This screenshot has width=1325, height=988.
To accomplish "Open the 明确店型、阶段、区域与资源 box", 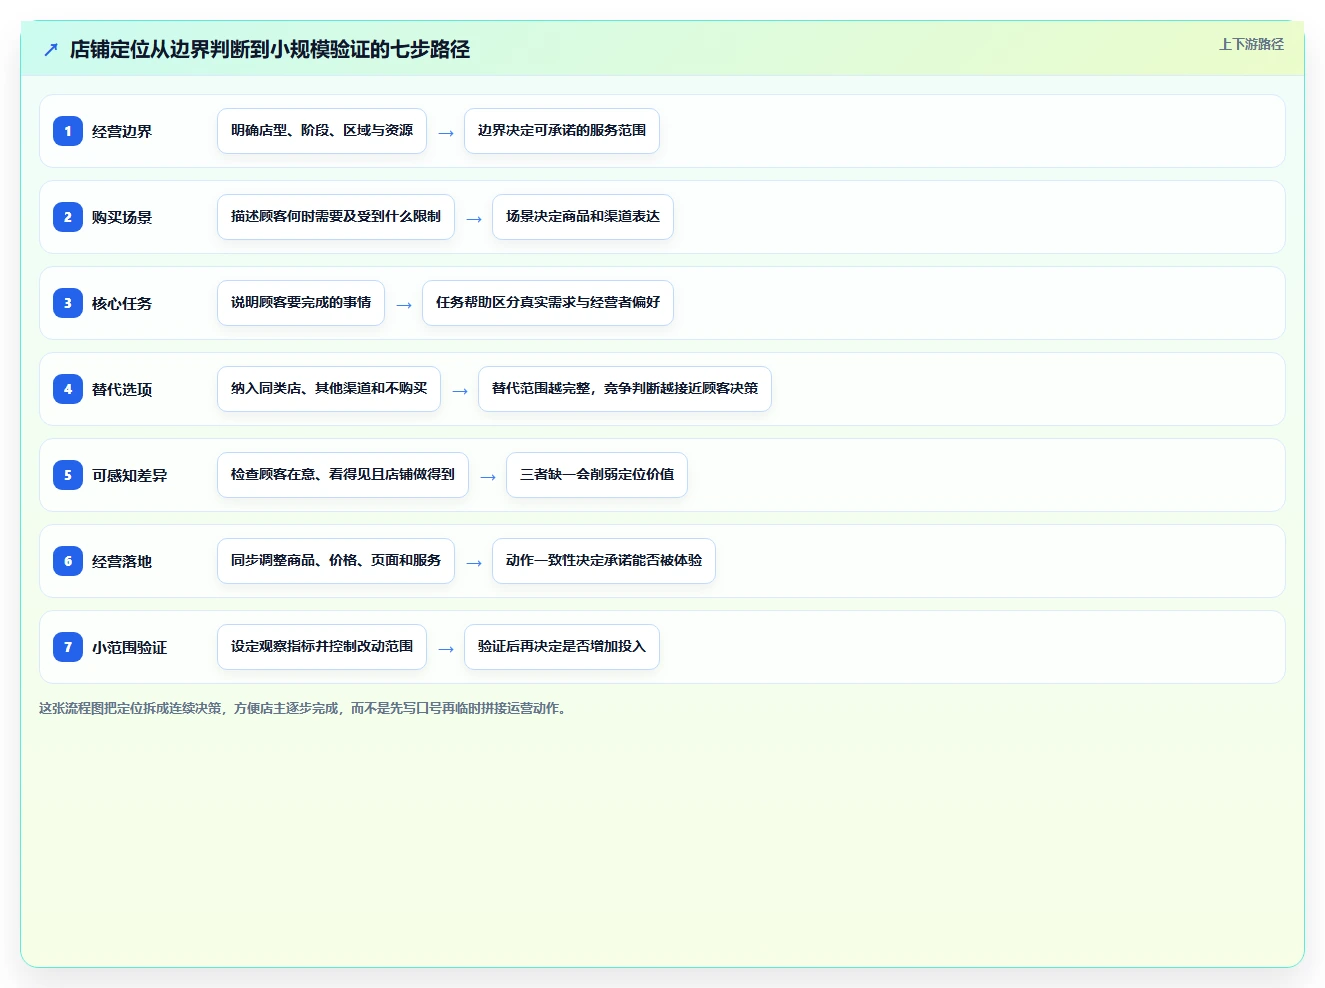I will [322, 131].
